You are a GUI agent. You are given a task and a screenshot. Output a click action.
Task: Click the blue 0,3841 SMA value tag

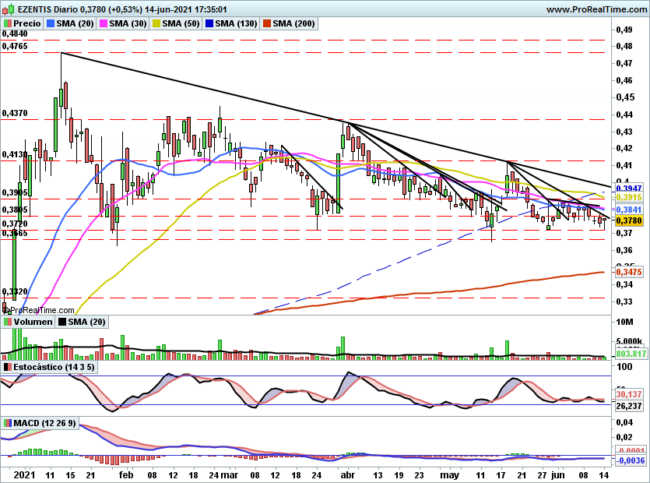point(628,210)
